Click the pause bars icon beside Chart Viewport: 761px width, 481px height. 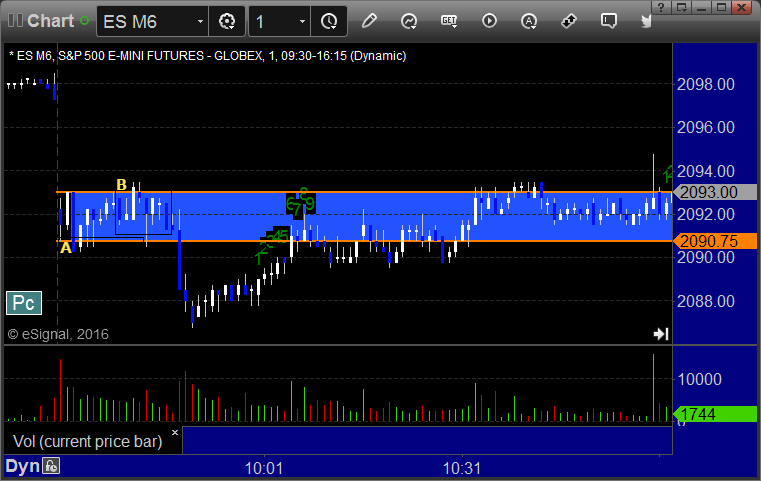click(x=15, y=20)
